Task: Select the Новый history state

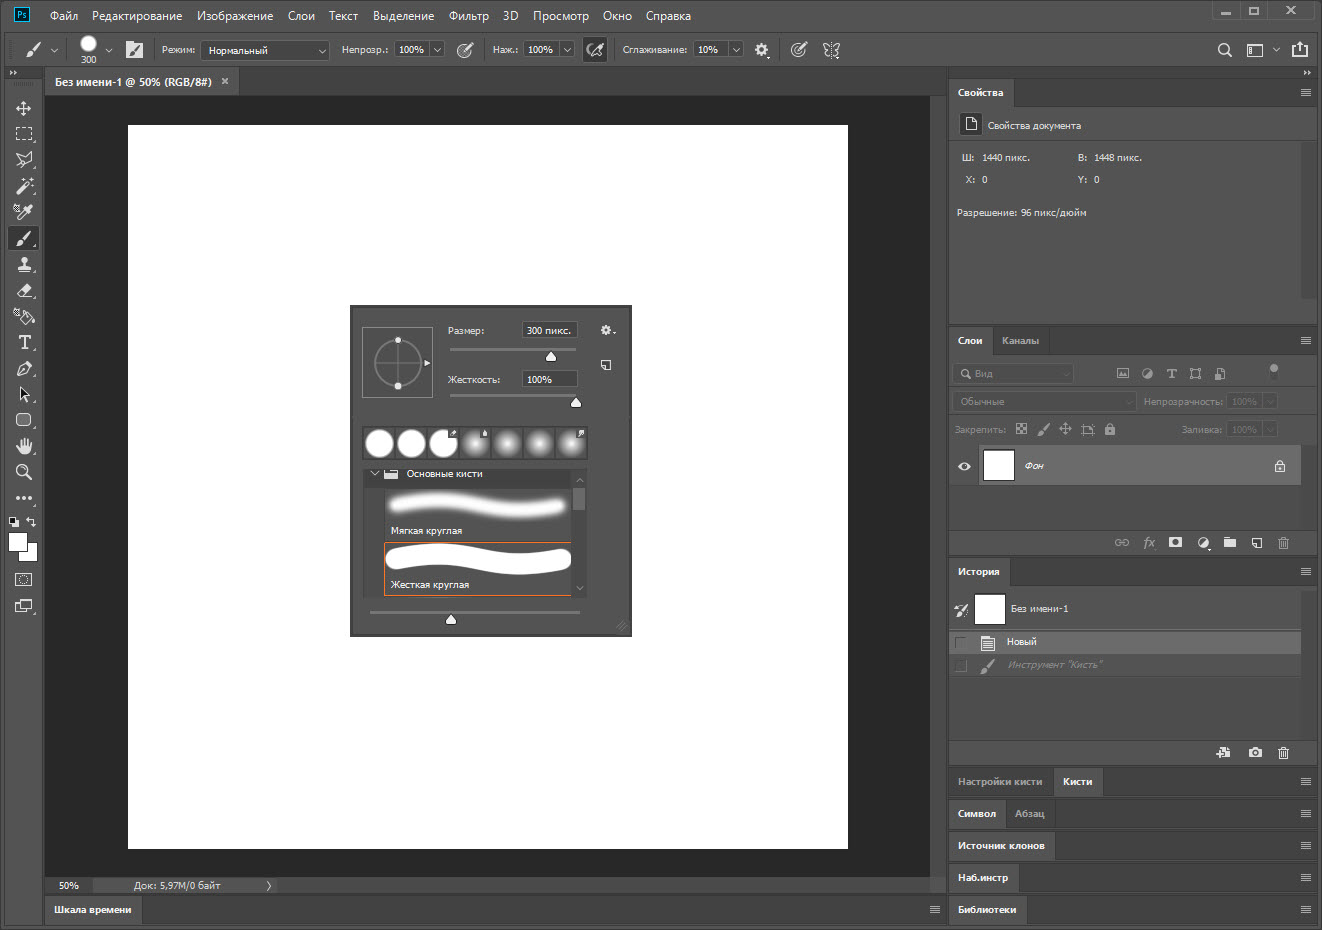Action: point(1125,642)
